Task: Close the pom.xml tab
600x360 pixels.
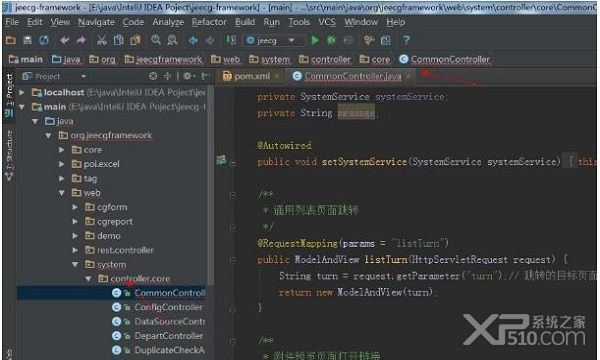Action: pos(277,76)
